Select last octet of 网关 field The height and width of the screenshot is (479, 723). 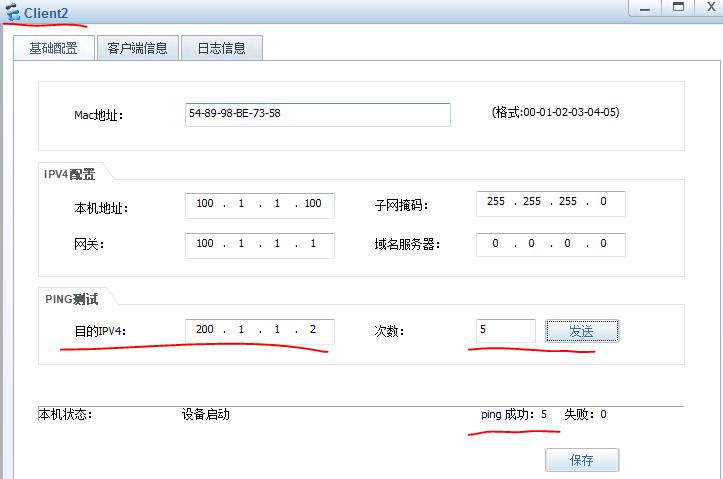click(312, 244)
